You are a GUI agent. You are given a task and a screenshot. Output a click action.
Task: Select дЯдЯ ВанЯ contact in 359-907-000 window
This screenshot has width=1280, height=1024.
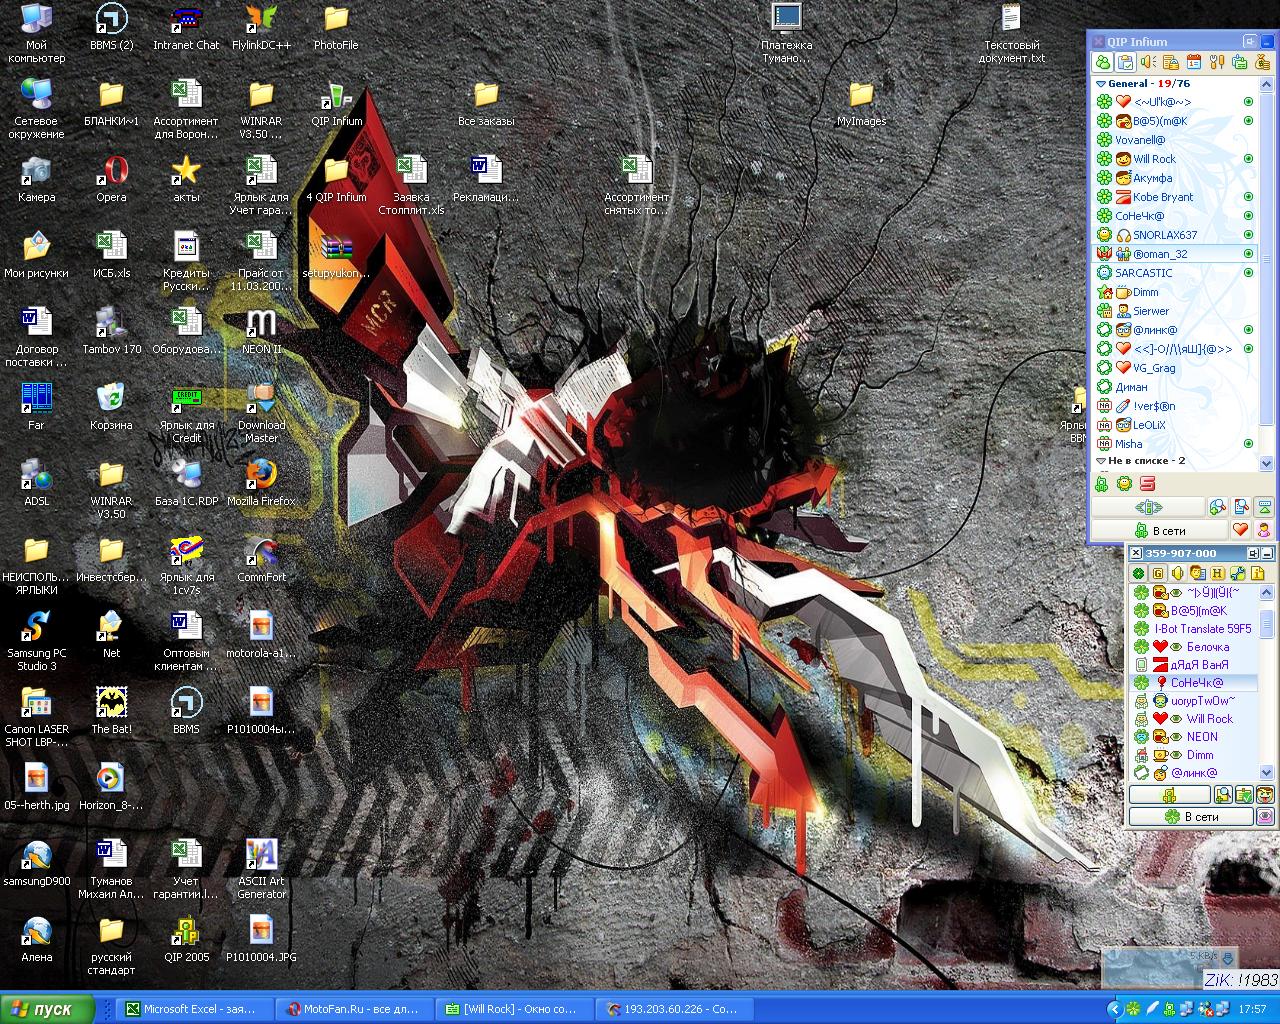coord(1194,665)
